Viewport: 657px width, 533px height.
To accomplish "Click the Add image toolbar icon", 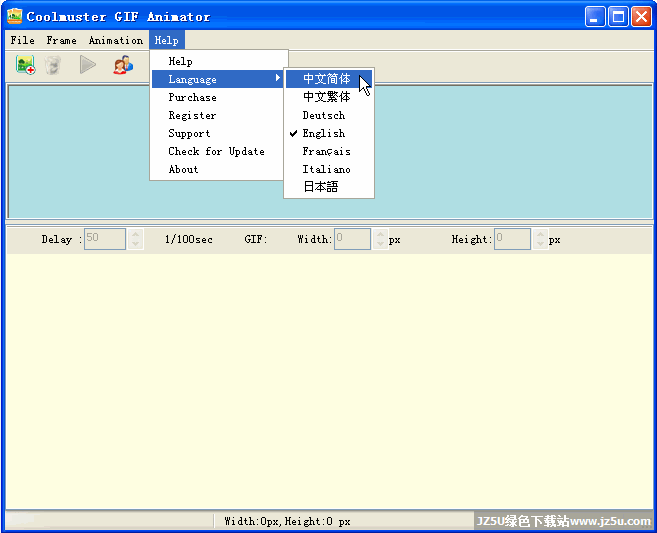I will click(25, 65).
